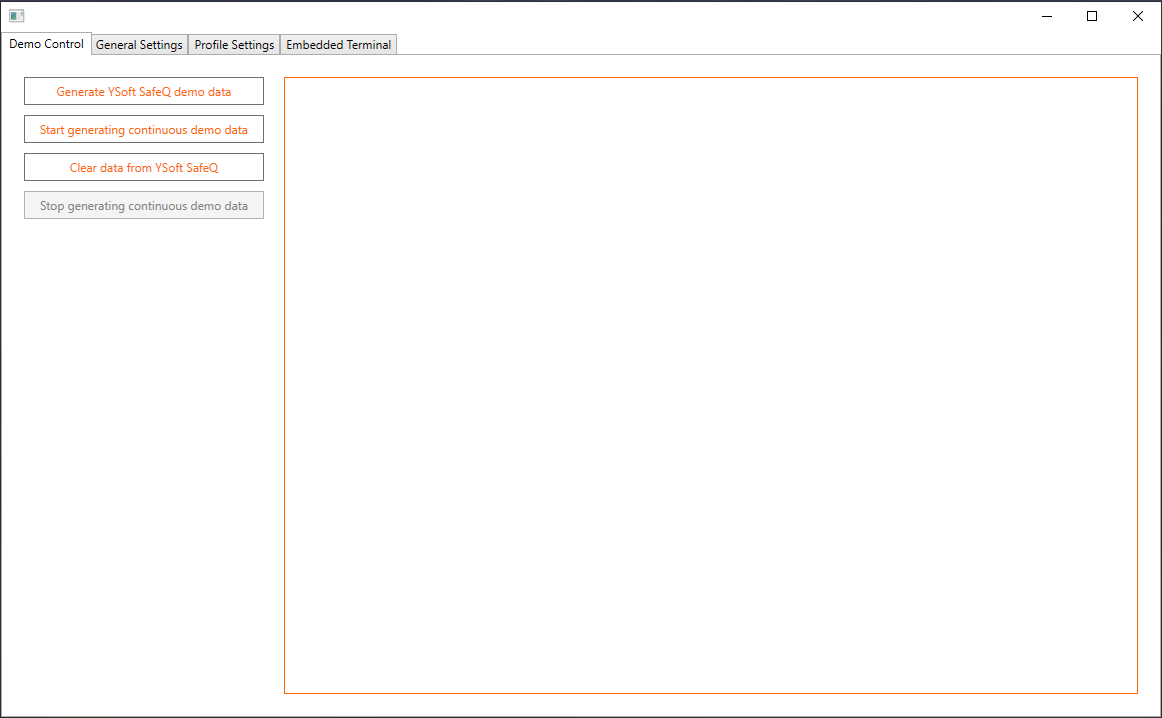The image size is (1162, 718).
Task: Select the Embedded Terminal tab
Action: click(339, 45)
